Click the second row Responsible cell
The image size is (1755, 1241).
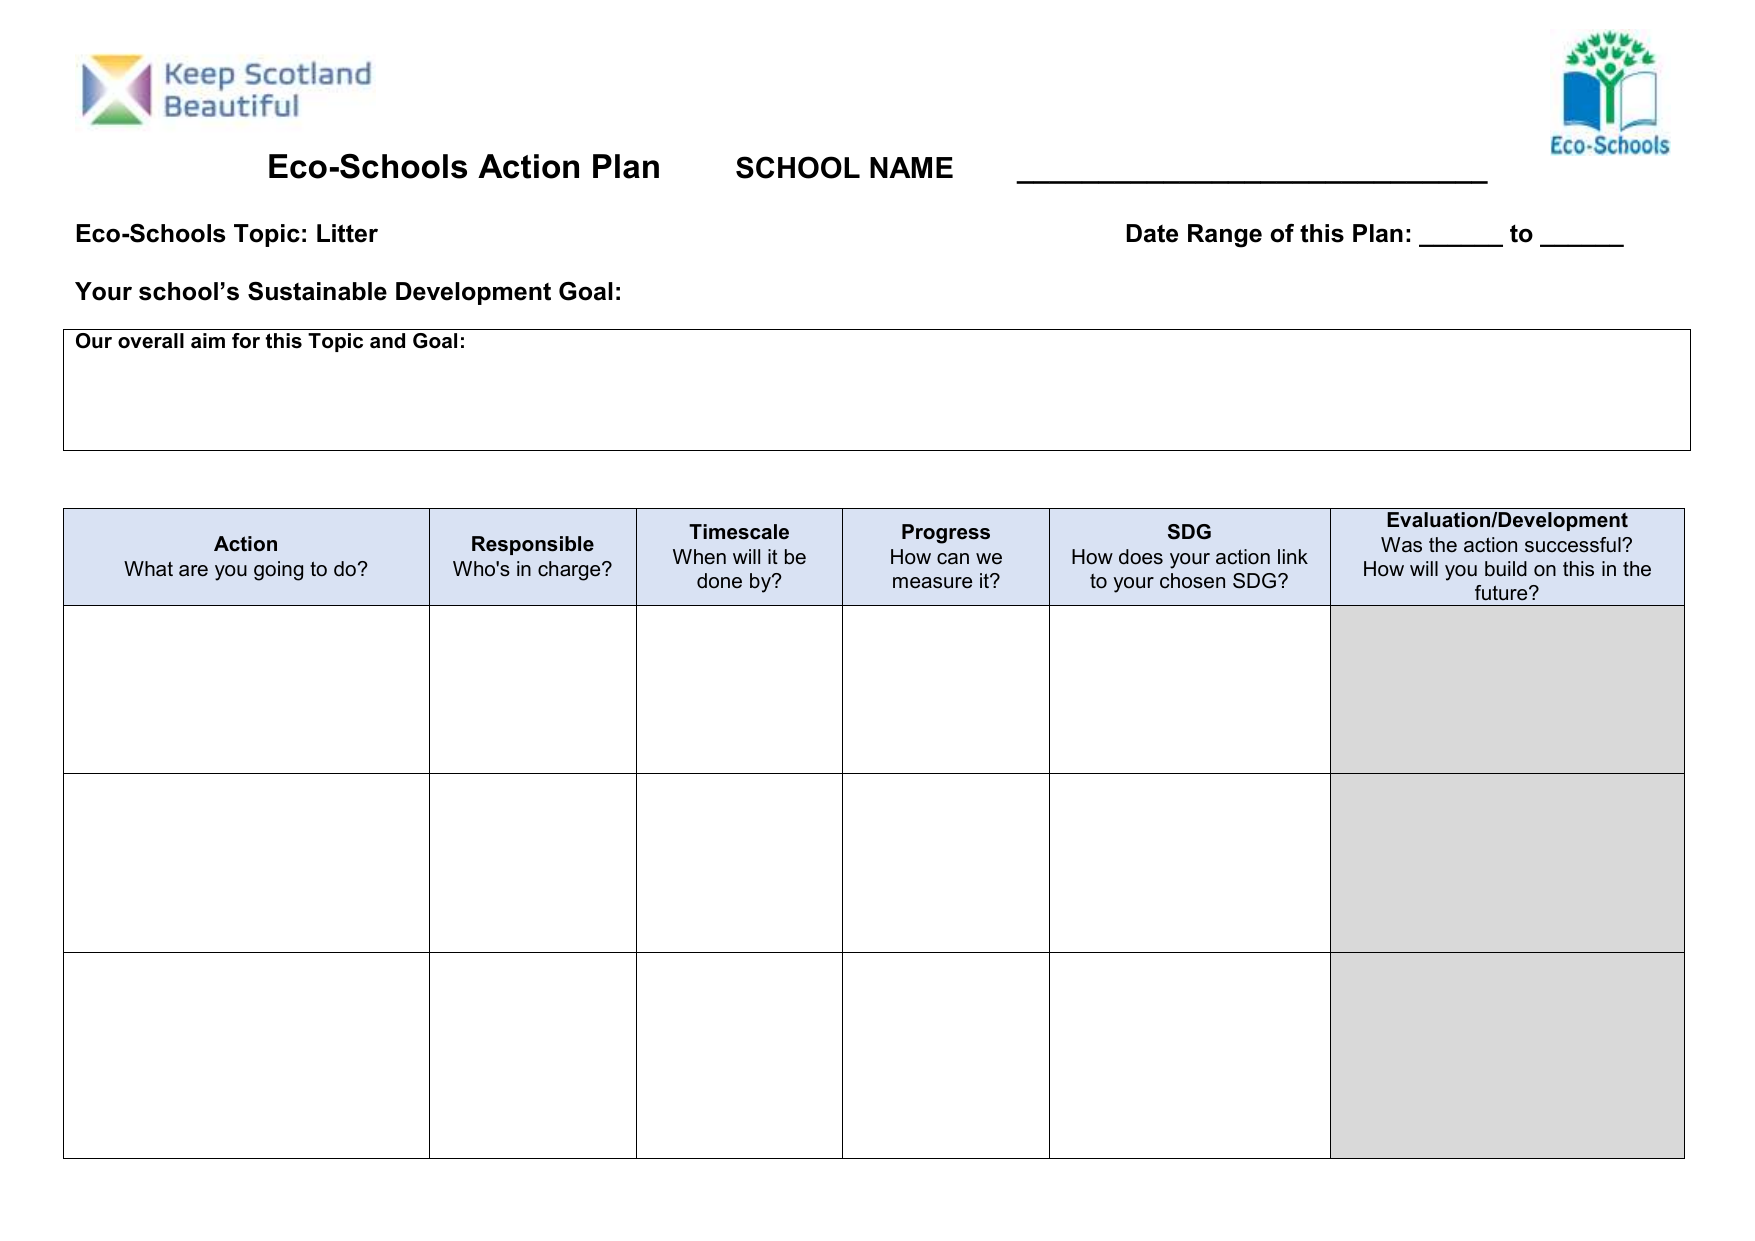click(x=533, y=863)
